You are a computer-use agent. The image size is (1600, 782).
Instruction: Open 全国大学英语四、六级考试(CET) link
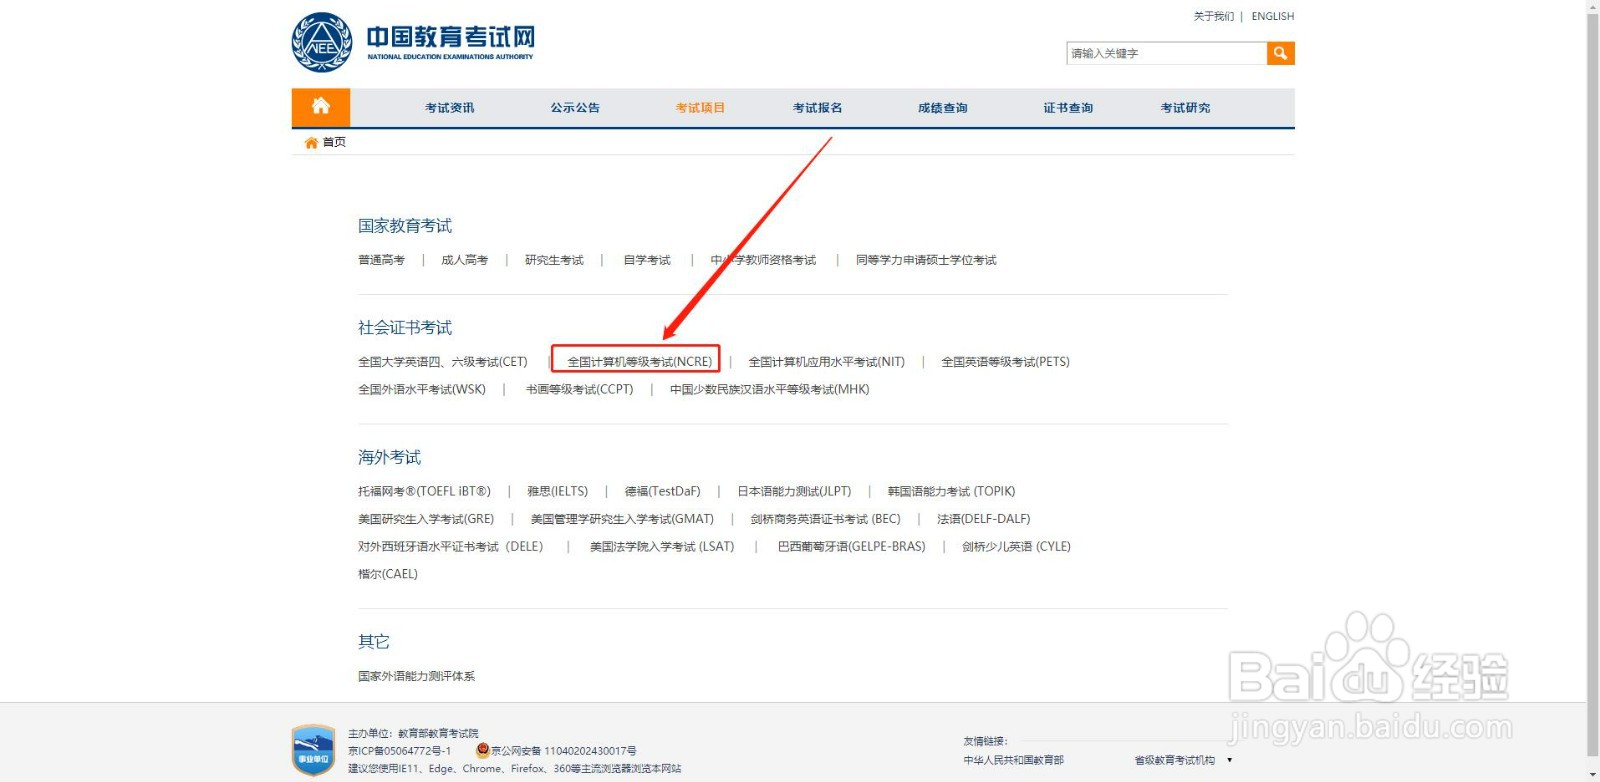click(x=443, y=362)
